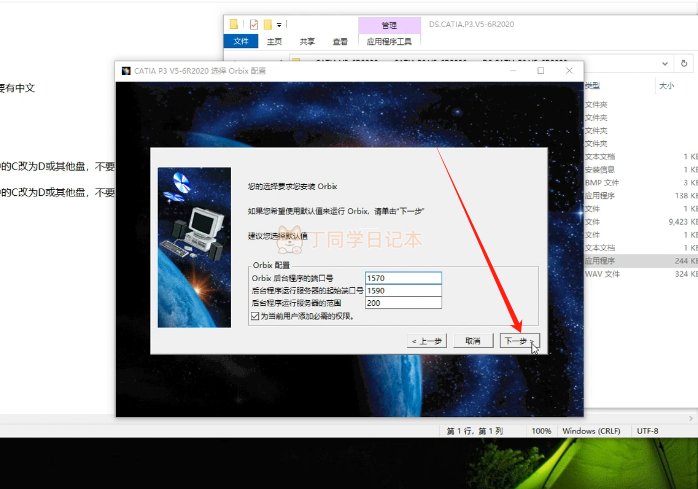Close the CATIA Orbix configuration window
This screenshot has height=489, width=698.
569,70
